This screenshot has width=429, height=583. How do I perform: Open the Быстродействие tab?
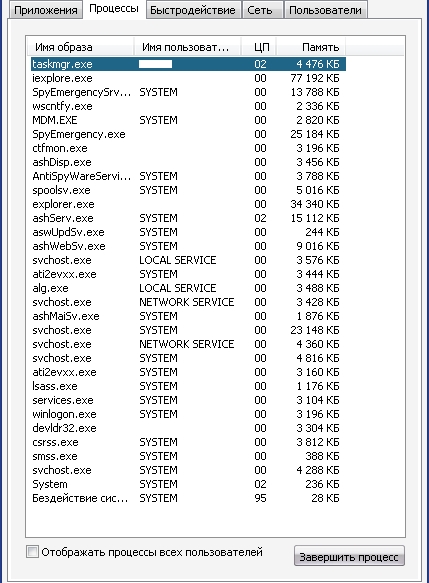pyautogui.click(x=193, y=10)
